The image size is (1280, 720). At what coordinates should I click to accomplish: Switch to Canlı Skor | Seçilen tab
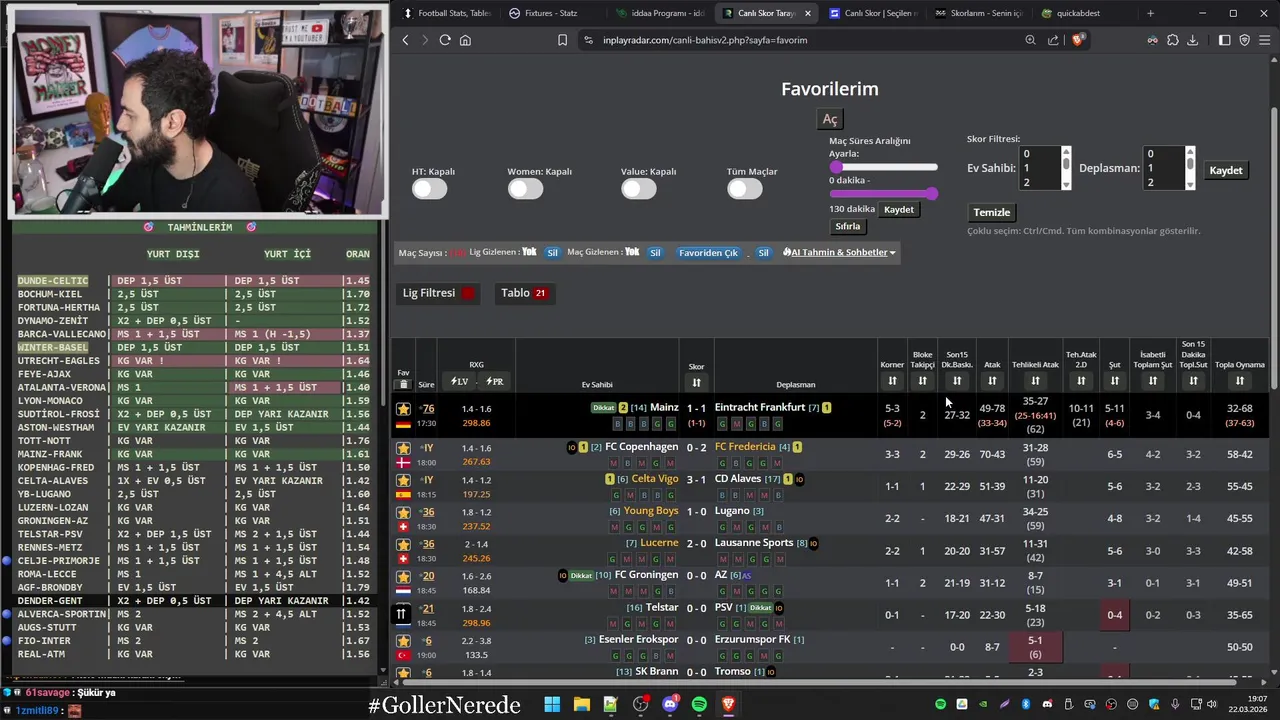tap(872, 13)
